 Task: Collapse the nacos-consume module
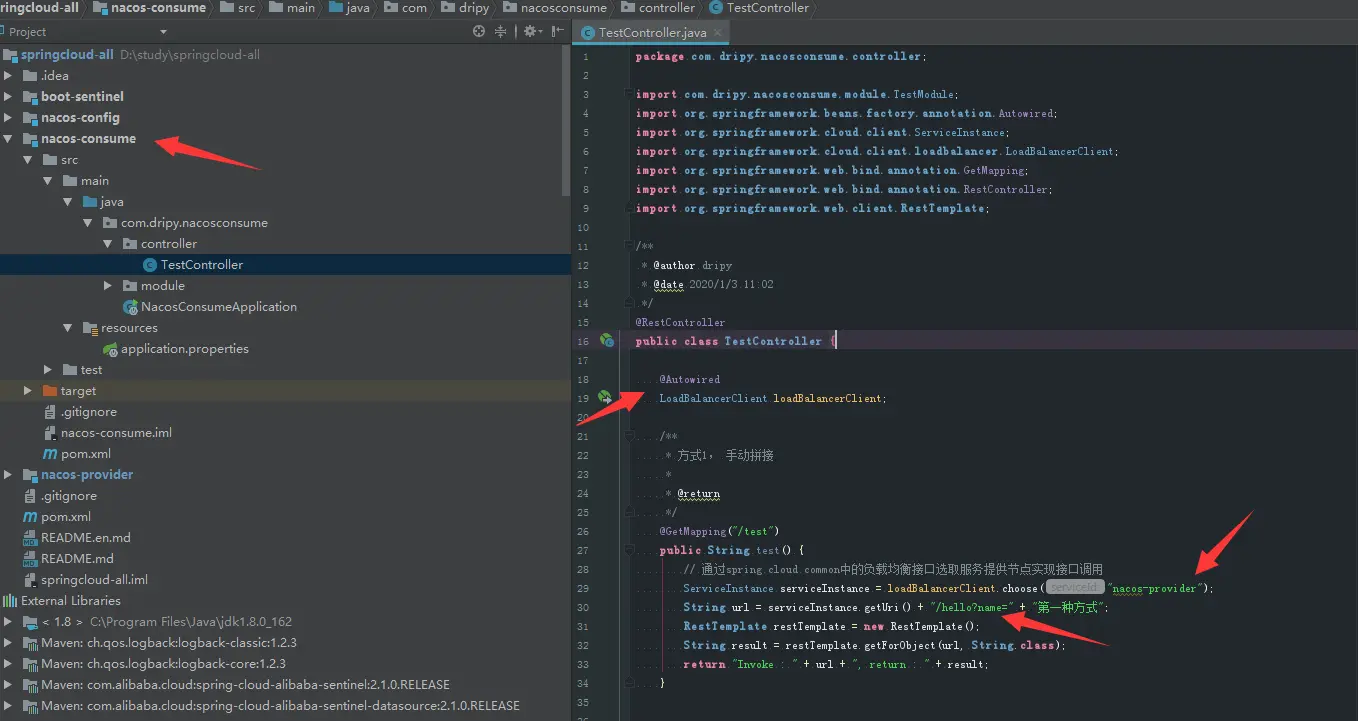pos(8,139)
